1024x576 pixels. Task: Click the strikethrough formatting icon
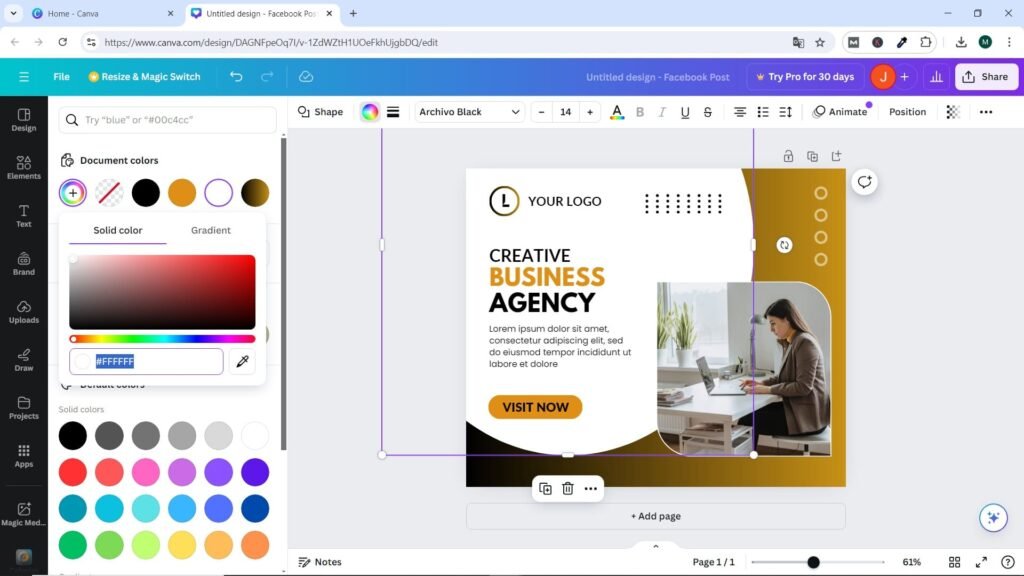(x=708, y=112)
